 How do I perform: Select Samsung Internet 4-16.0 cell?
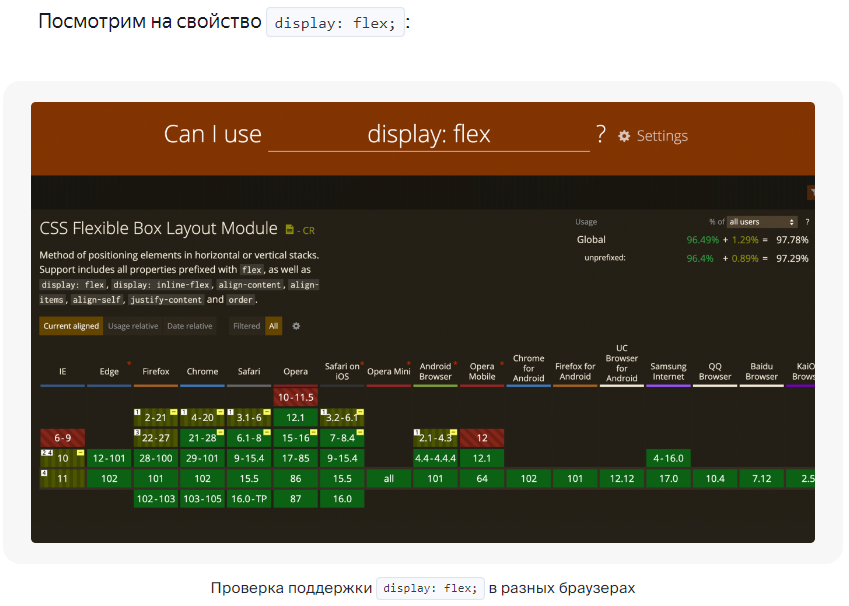click(668, 458)
